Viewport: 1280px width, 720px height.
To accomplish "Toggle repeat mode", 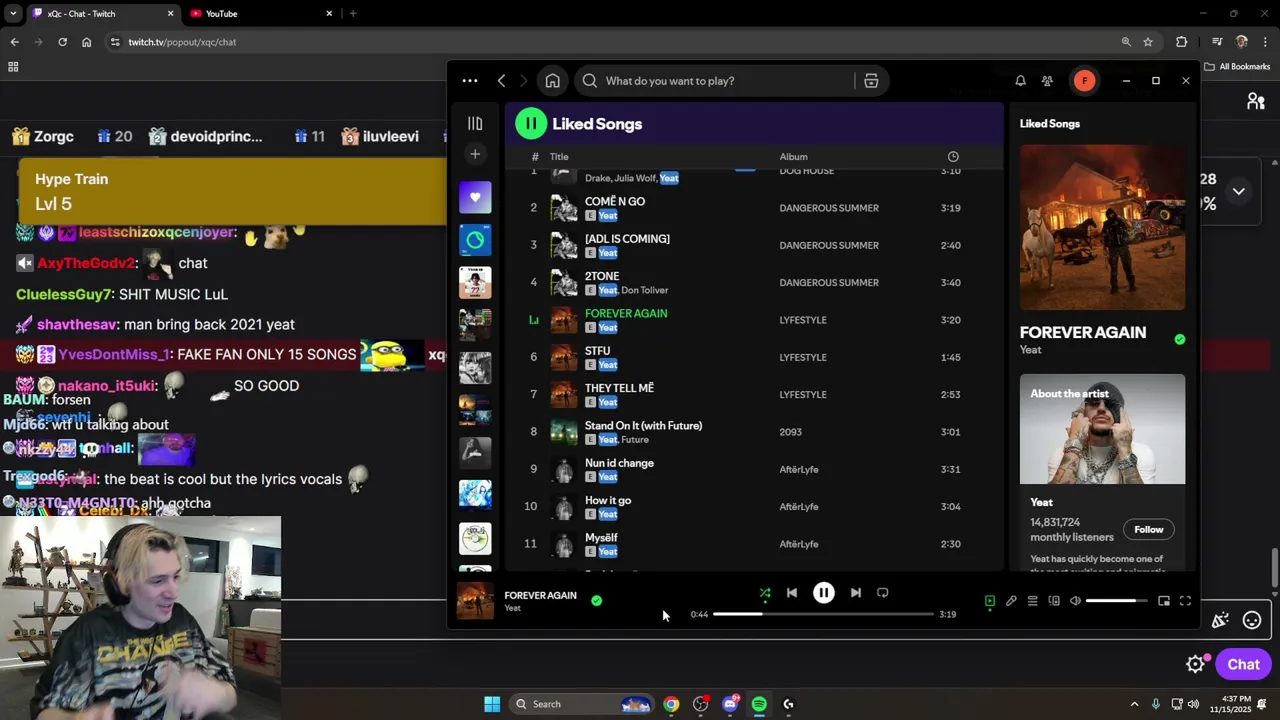I will 883,593.
